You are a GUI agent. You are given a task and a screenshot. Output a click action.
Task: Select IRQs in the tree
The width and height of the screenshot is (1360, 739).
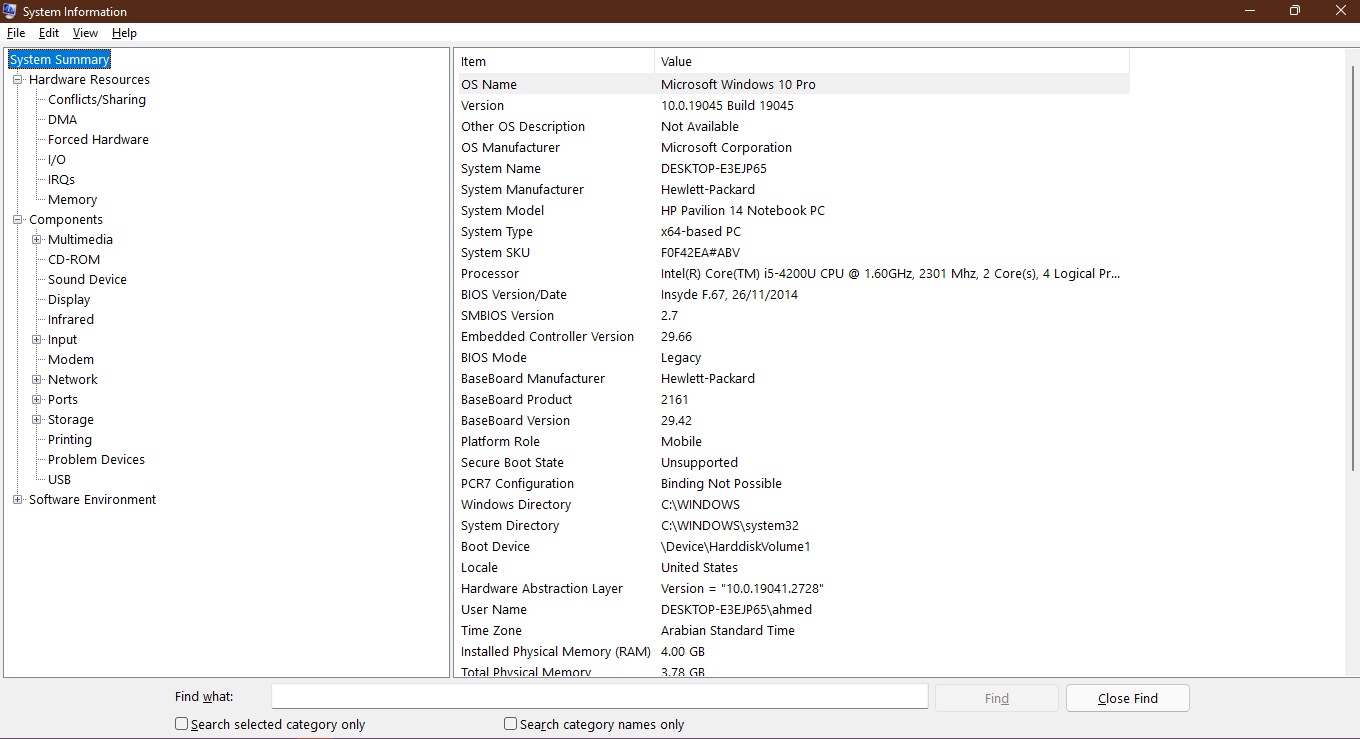coord(61,180)
